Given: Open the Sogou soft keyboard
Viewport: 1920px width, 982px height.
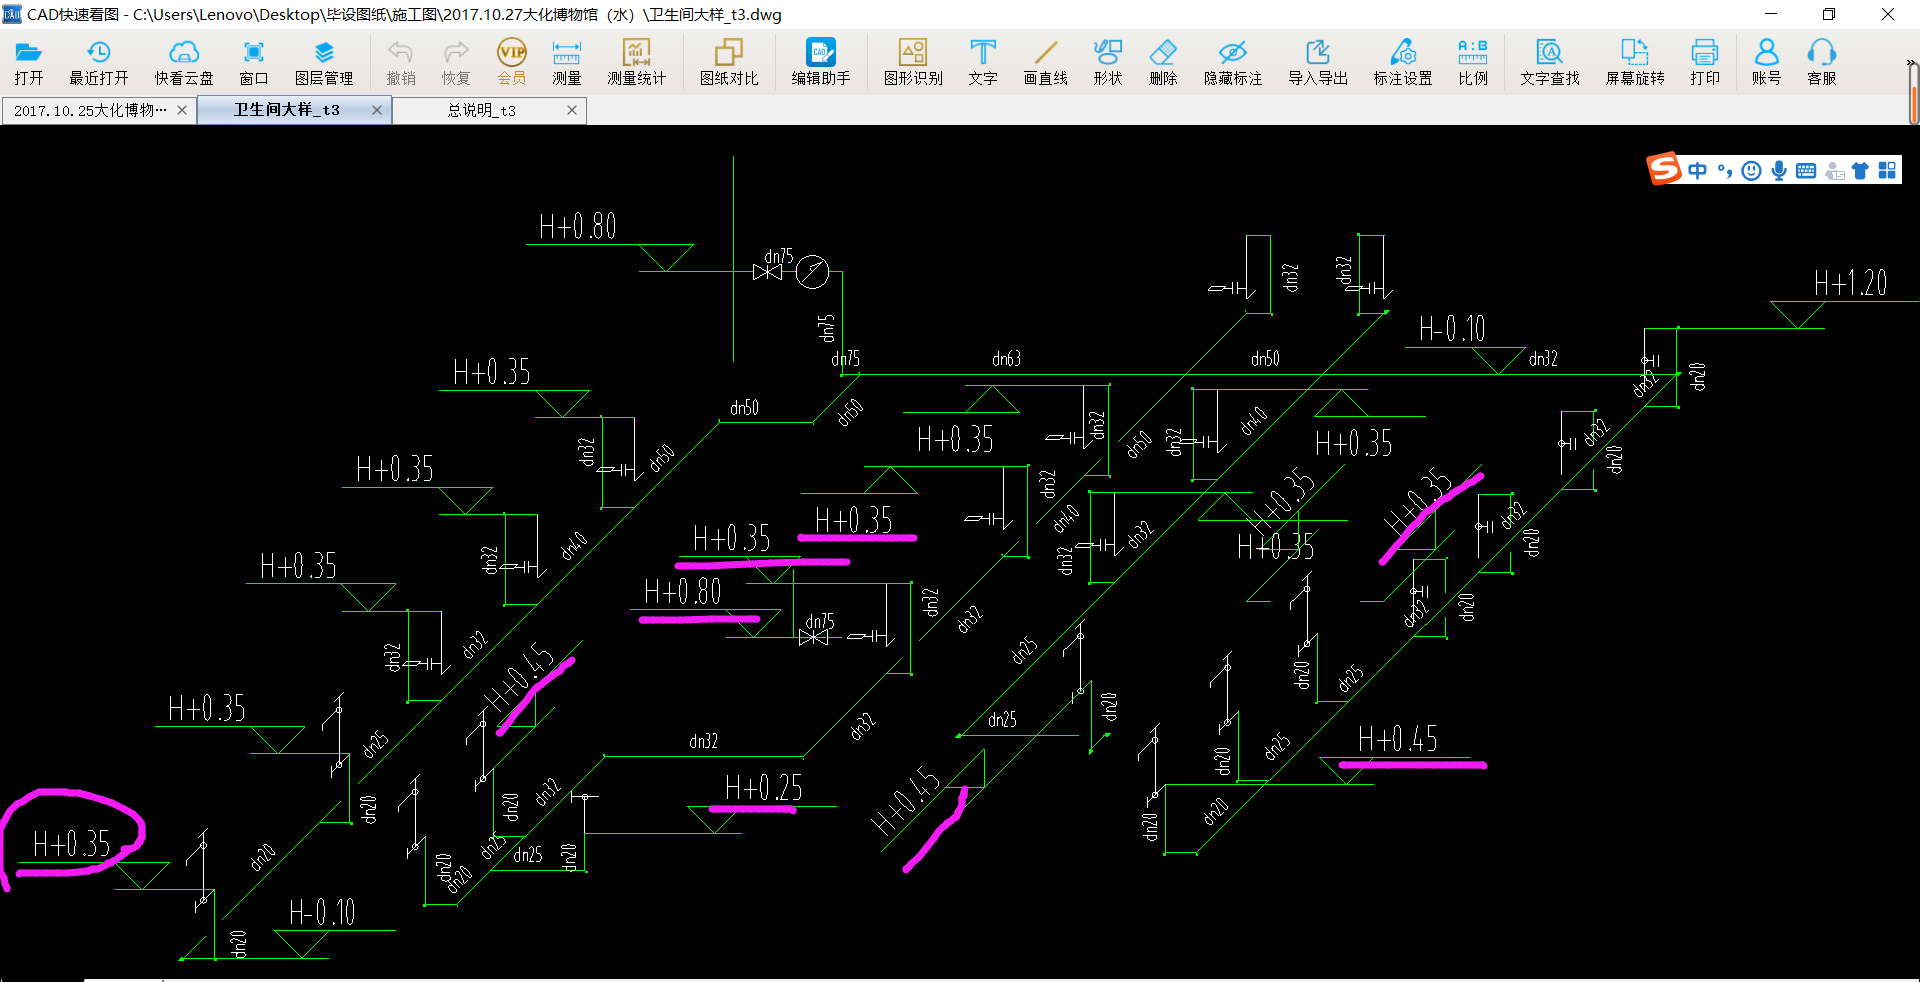Looking at the screenshot, I should click(x=1806, y=171).
